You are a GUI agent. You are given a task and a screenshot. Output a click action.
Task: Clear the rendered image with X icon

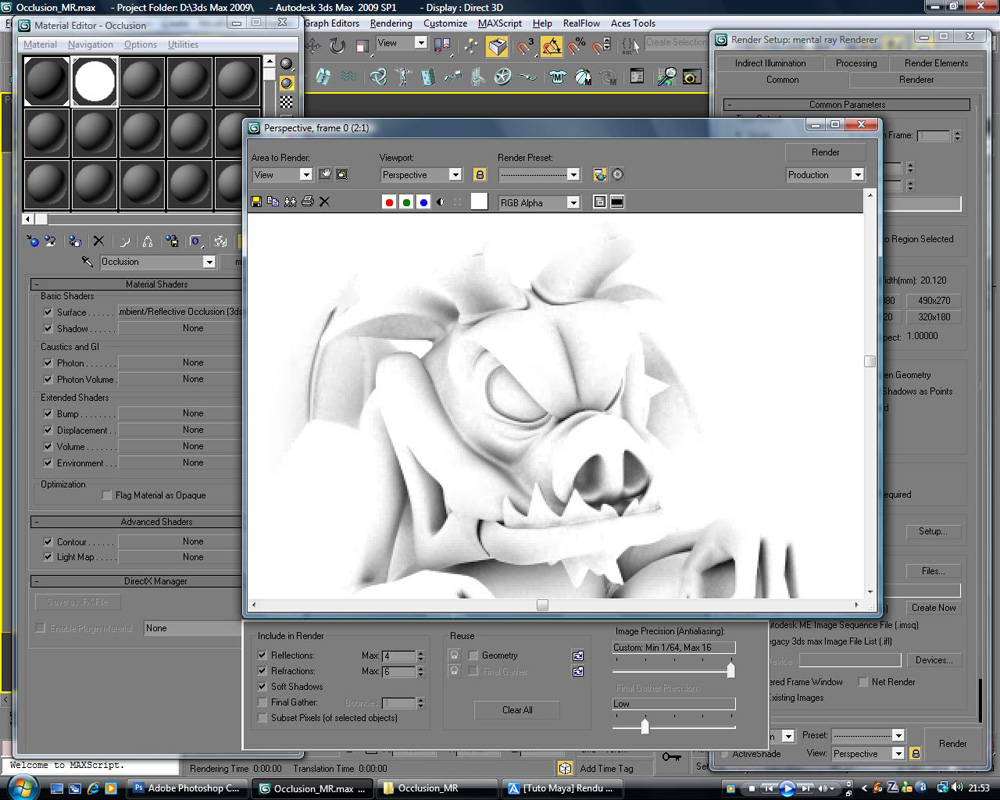pos(324,202)
